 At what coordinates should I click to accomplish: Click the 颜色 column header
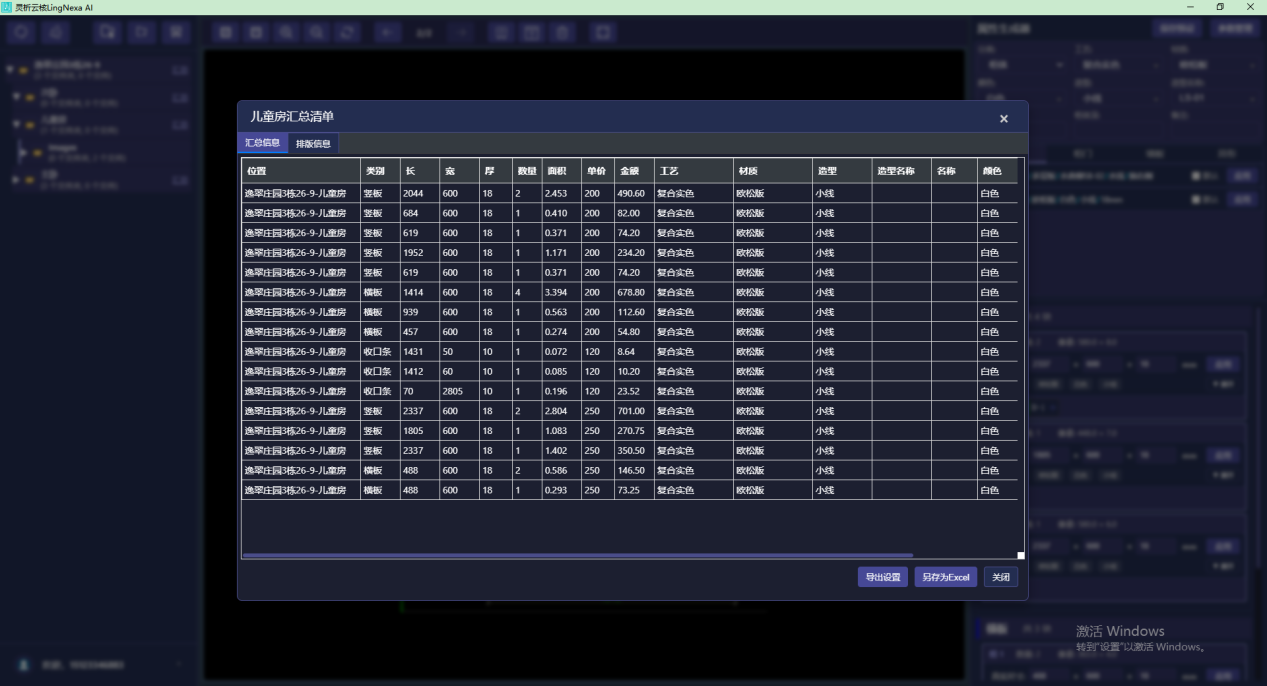coord(997,171)
